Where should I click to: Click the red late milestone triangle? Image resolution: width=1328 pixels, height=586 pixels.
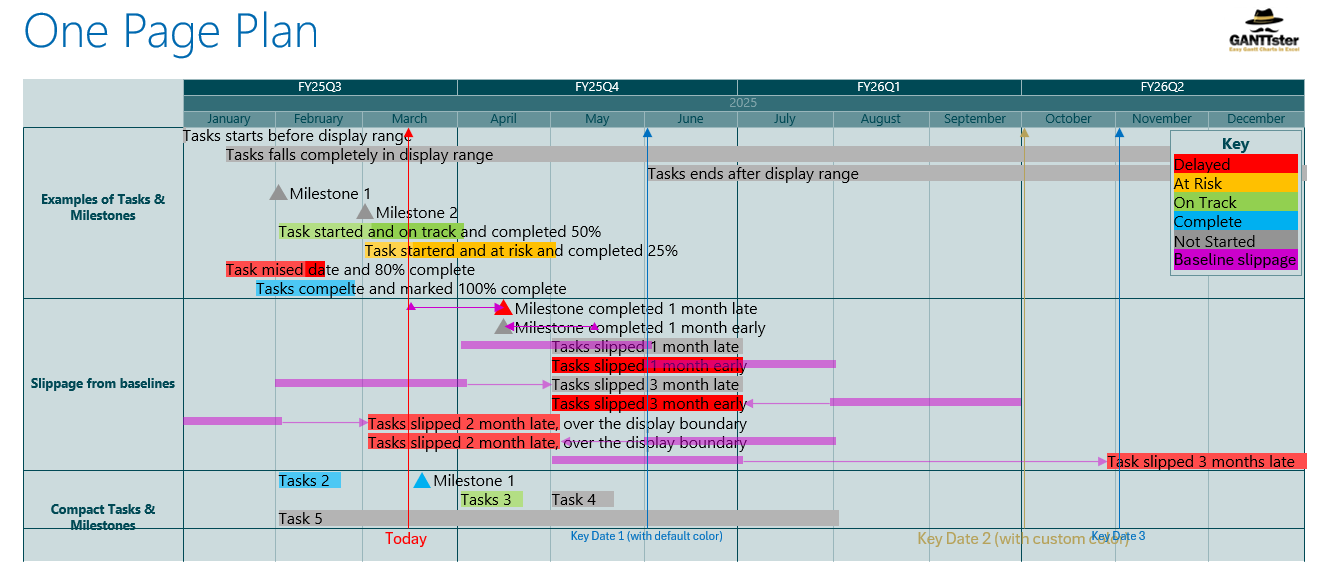pos(504,308)
